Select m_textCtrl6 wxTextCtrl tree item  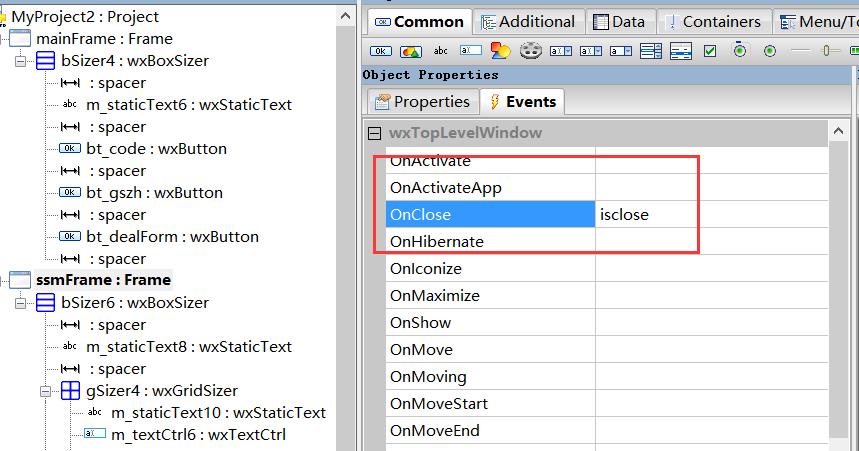(198, 433)
